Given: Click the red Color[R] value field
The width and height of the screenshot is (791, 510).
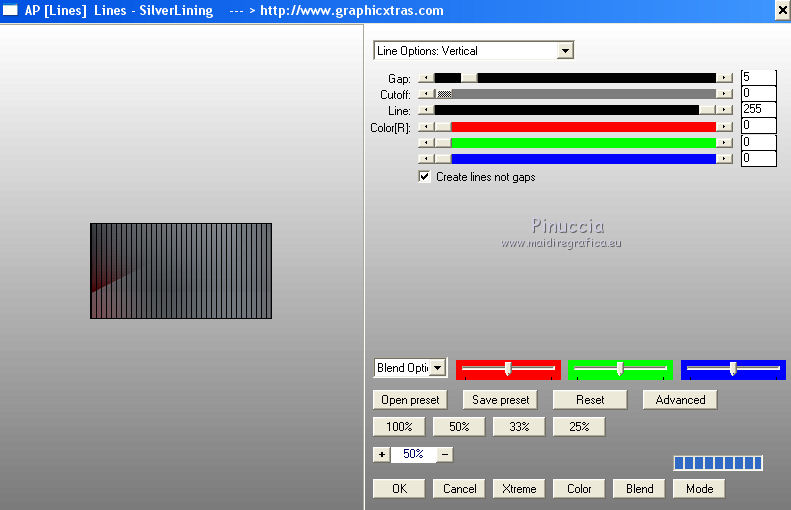Looking at the screenshot, I should coord(758,126).
